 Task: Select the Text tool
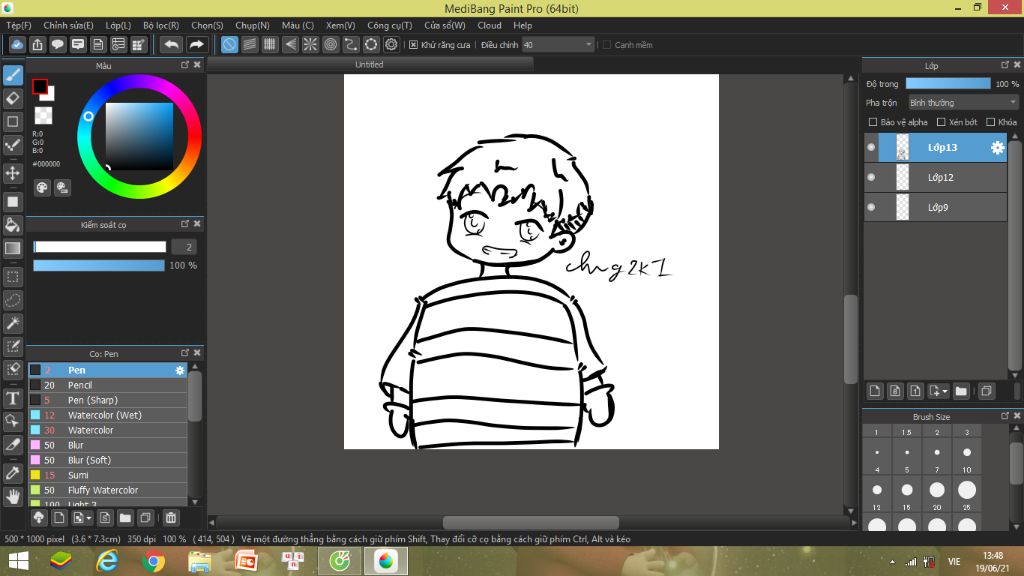coord(12,398)
